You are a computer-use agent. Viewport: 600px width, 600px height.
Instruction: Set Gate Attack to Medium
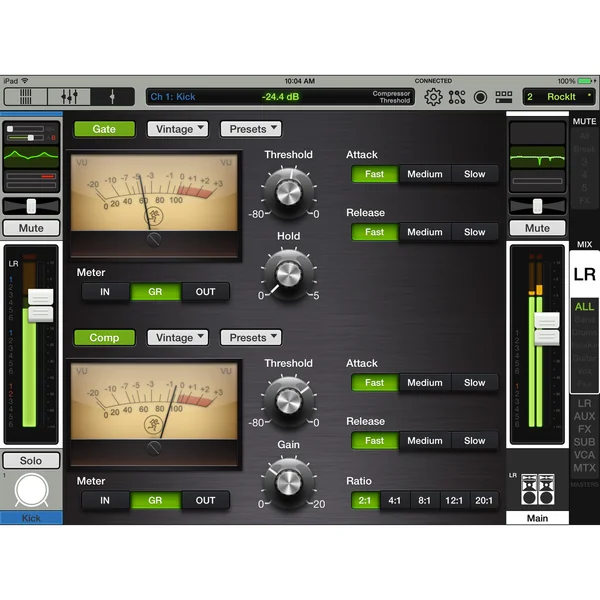click(425, 174)
